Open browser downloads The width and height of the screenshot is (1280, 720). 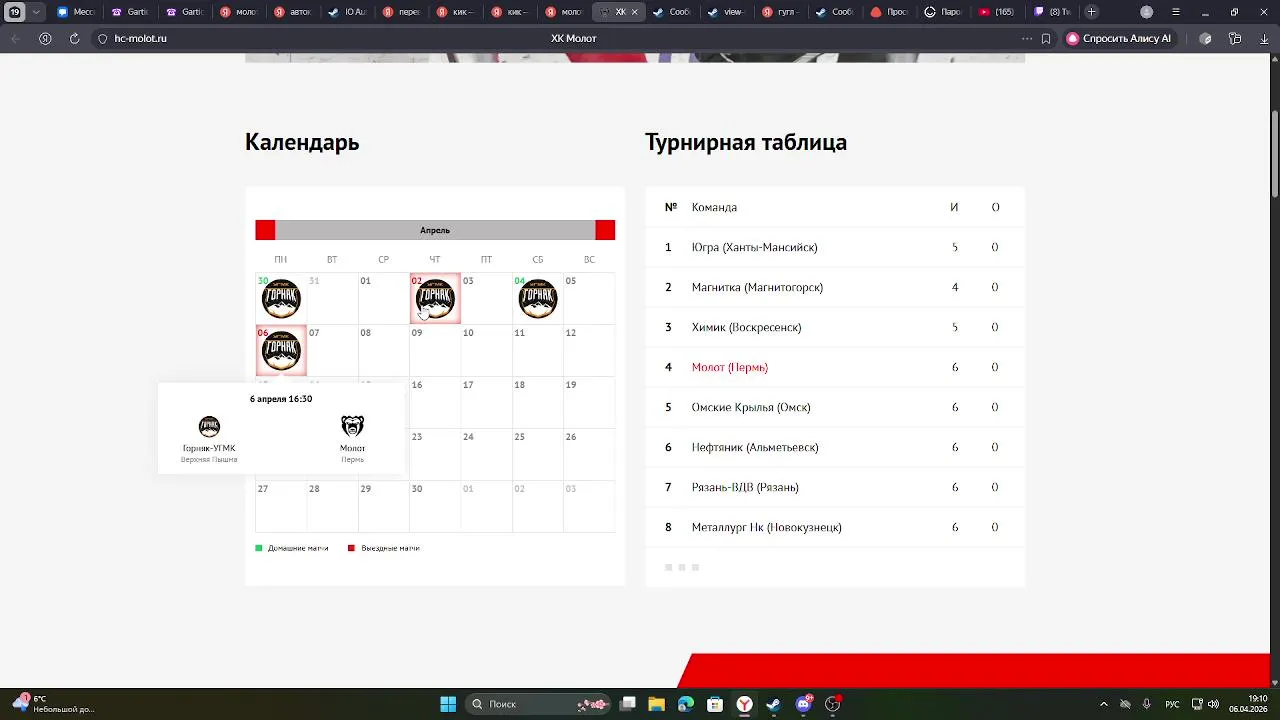pyautogui.click(x=1264, y=38)
